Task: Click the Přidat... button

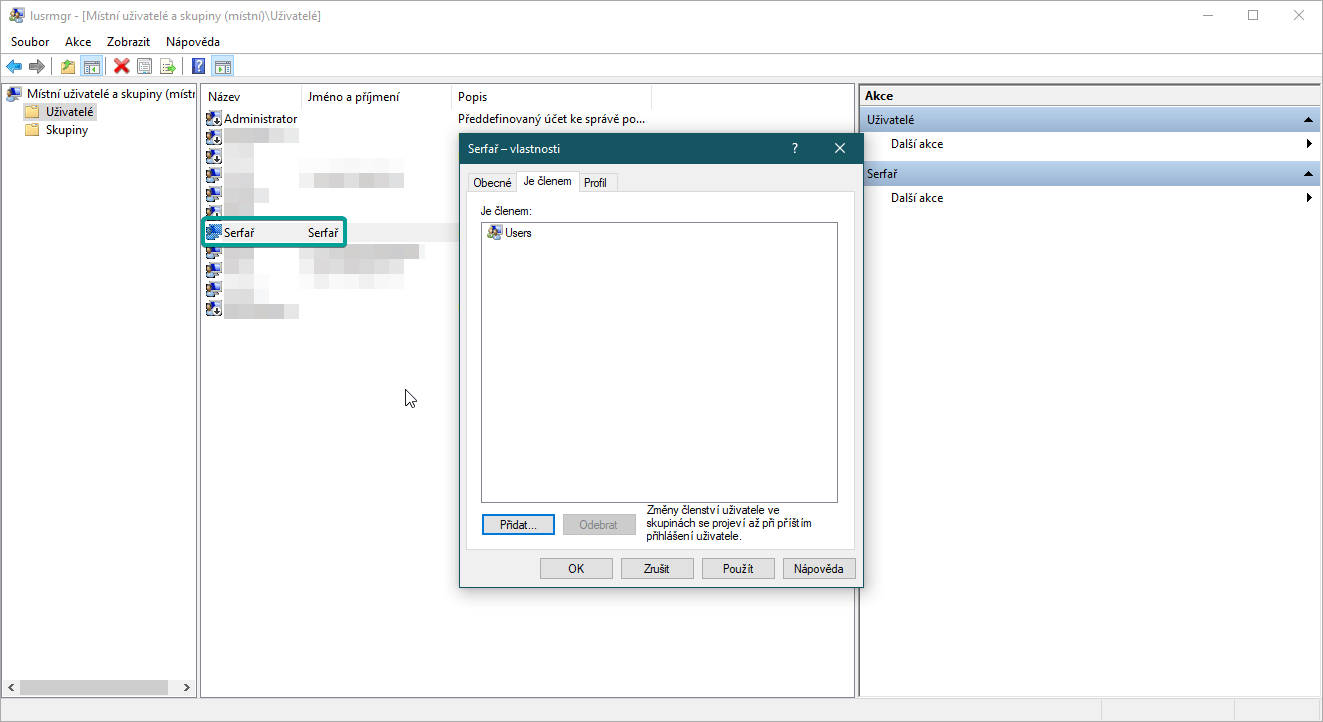Action: 518,525
